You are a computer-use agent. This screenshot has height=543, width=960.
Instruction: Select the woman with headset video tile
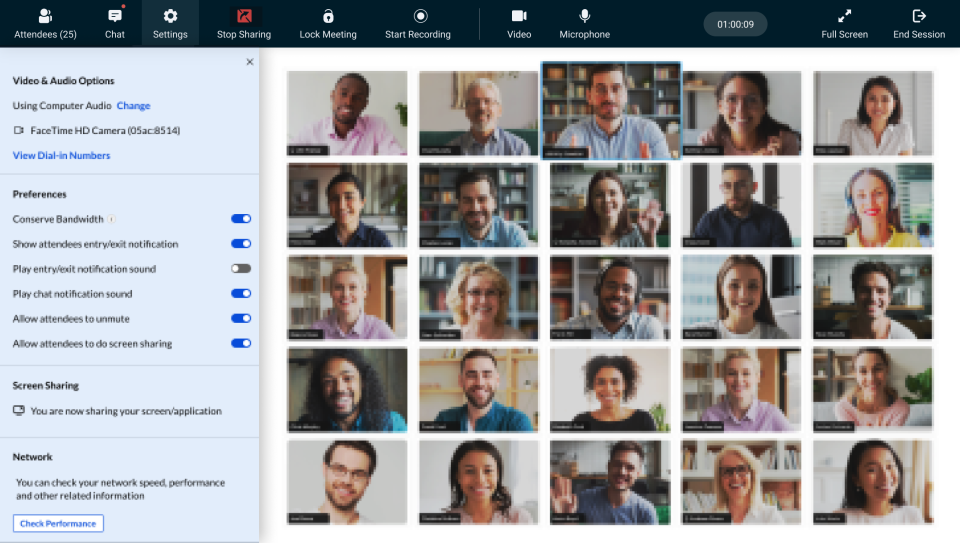pos(873,205)
